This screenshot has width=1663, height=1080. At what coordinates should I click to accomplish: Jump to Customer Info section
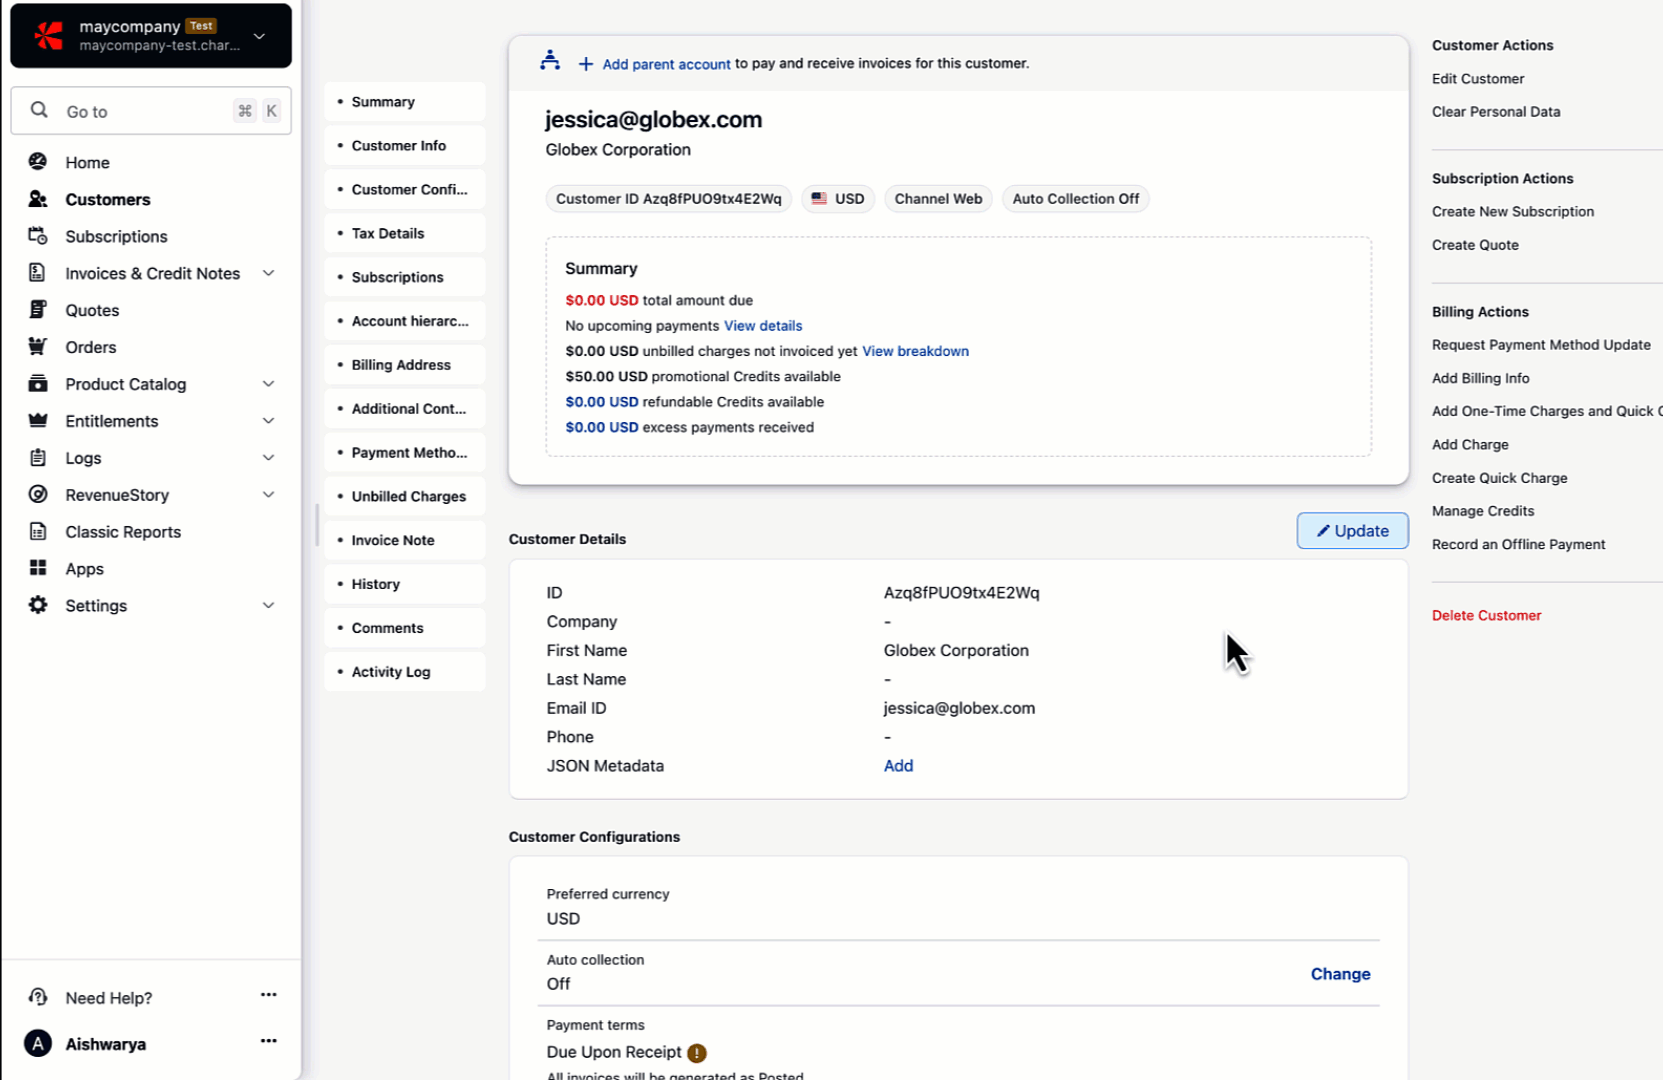point(404,146)
